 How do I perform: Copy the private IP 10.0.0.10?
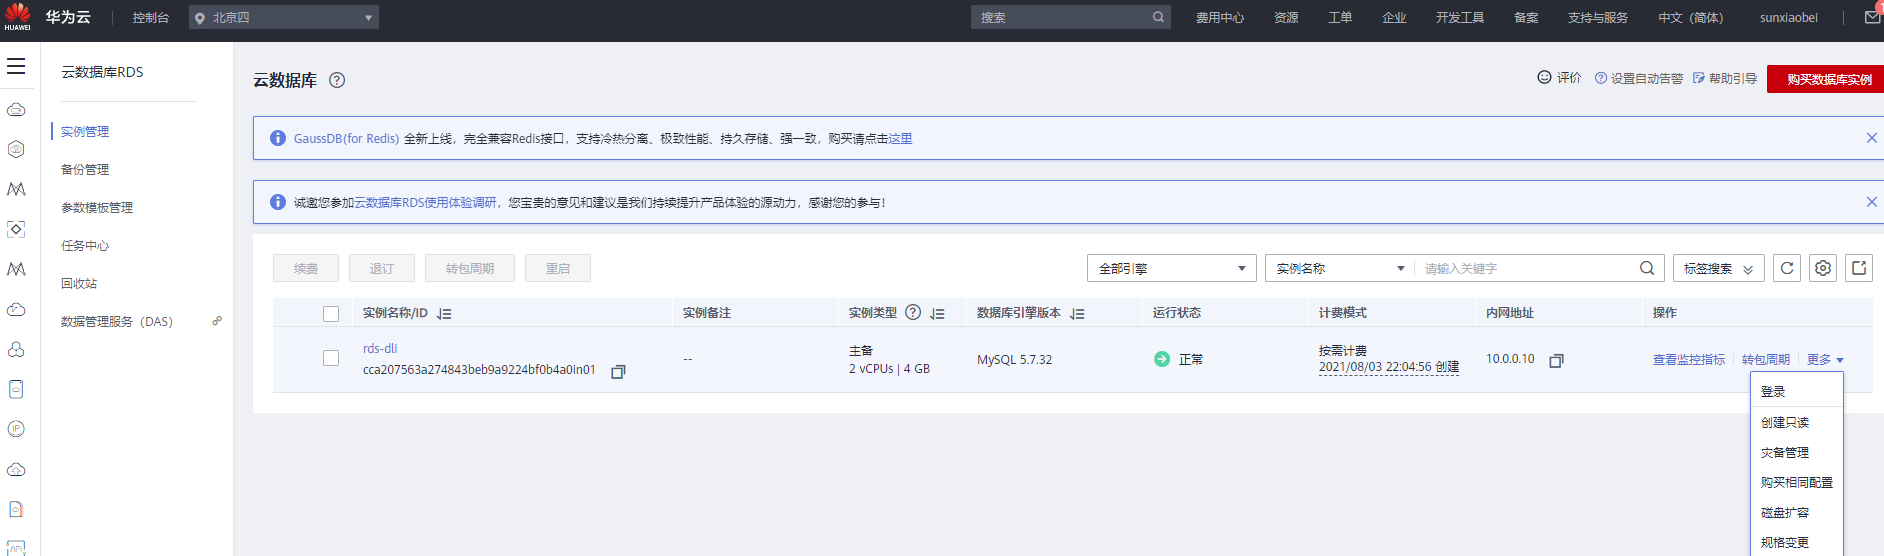click(x=1556, y=361)
